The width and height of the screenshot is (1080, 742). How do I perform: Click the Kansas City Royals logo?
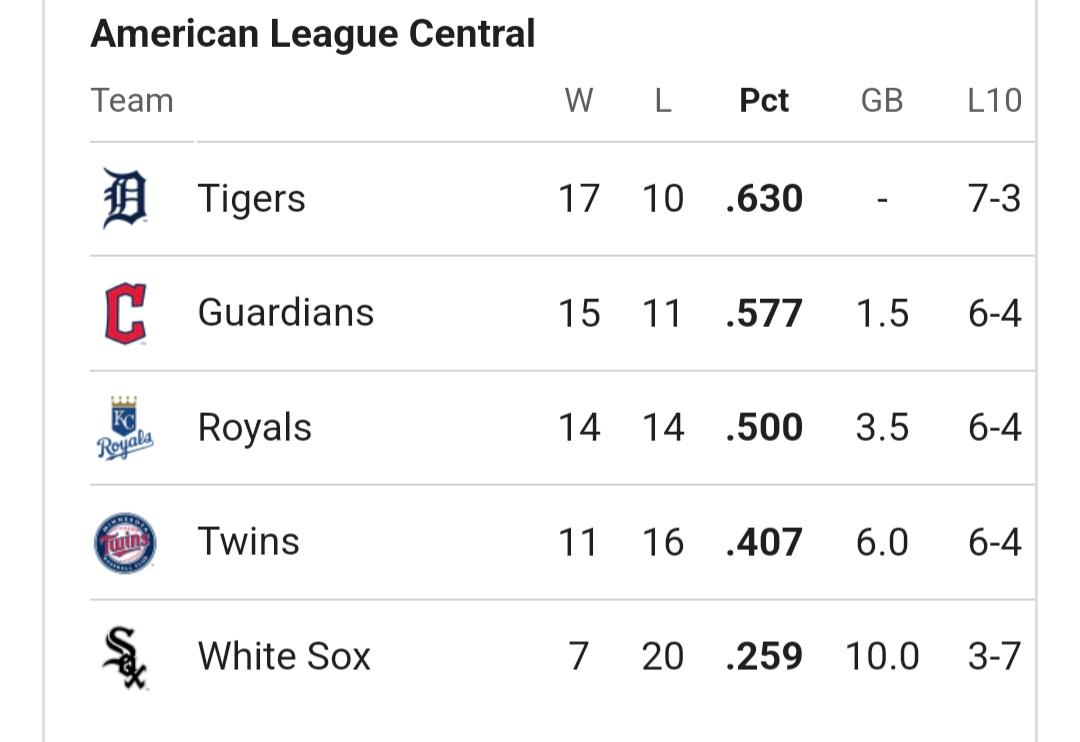click(x=125, y=428)
